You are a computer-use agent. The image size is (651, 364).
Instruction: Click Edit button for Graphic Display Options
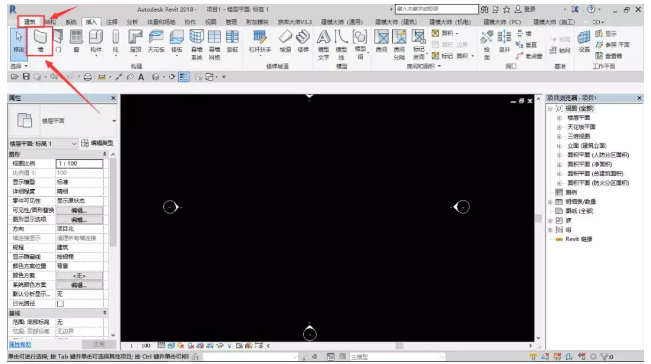(x=79, y=220)
